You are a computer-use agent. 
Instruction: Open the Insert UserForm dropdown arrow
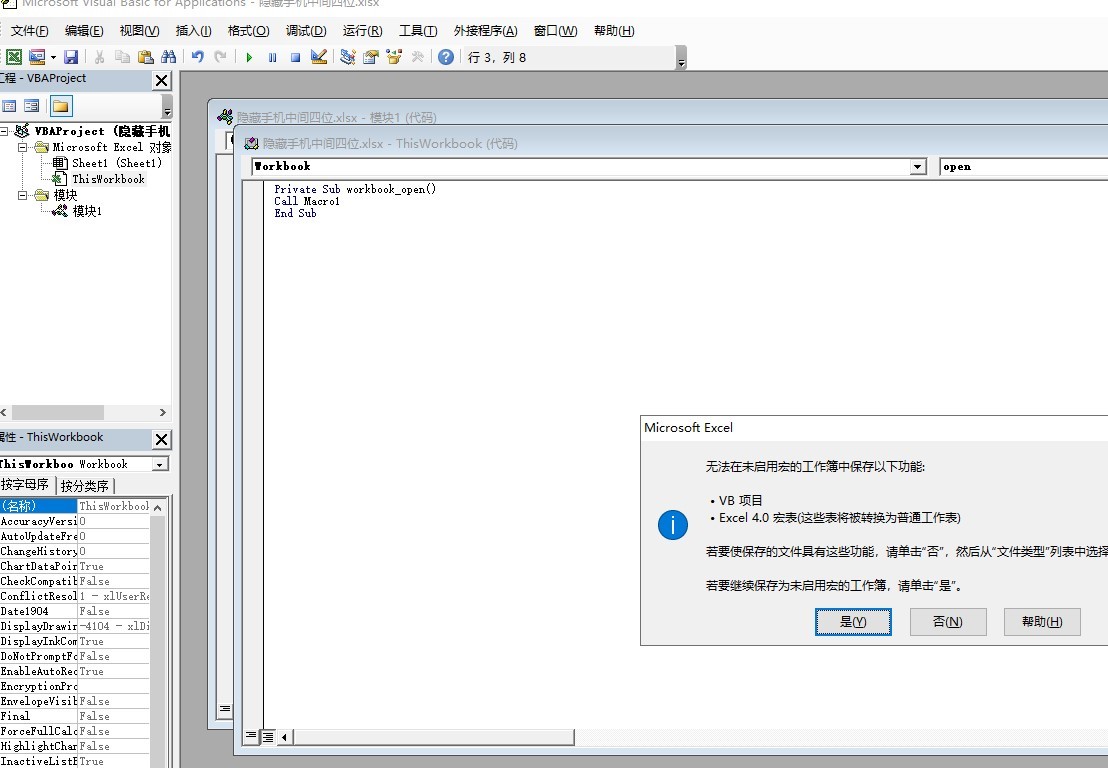(x=53, y=57)
